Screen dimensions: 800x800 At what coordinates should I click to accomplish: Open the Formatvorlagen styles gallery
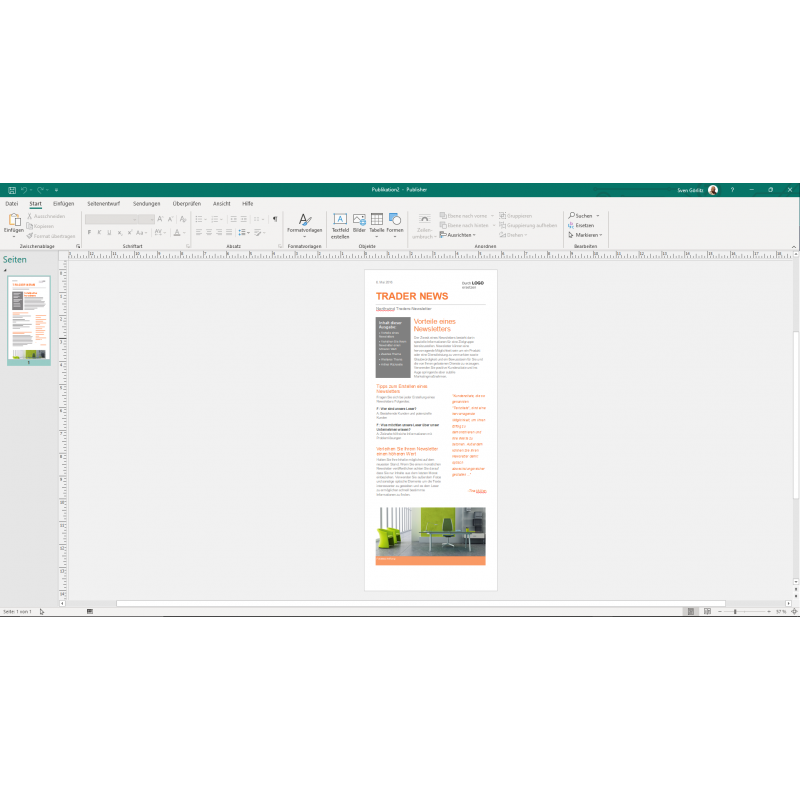pos(305,224)
